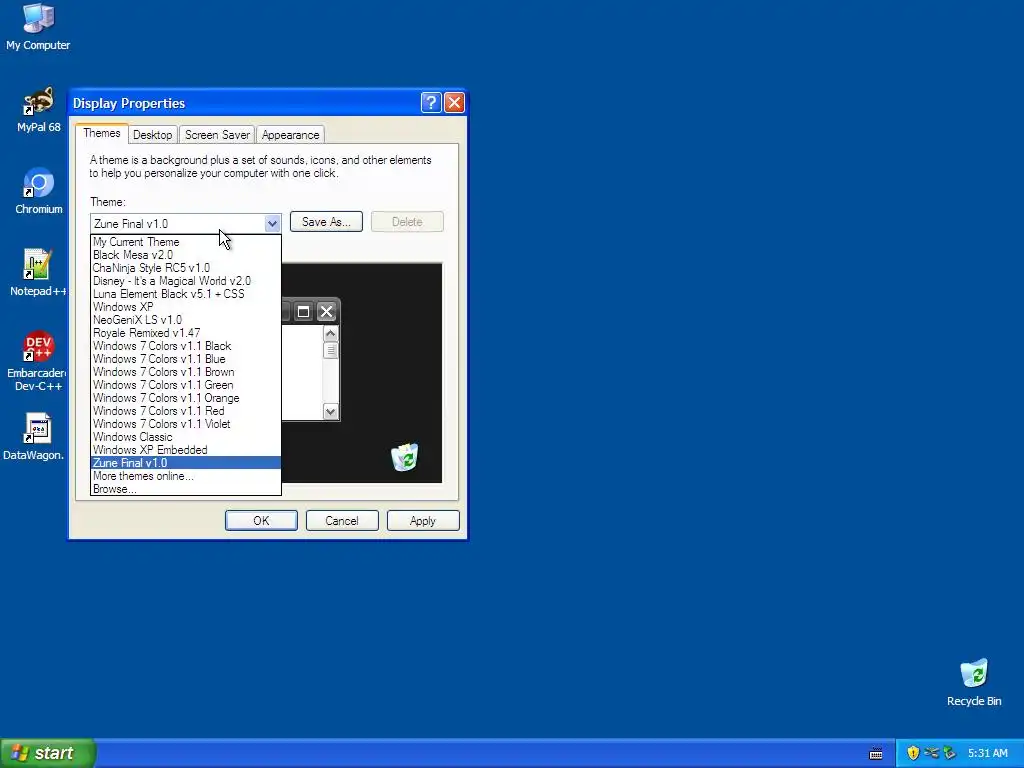Viewport: 1024px width, 768px height.
Task: Choose Windows 7 Colors v1.1 Green
Action: coord(185,385)
